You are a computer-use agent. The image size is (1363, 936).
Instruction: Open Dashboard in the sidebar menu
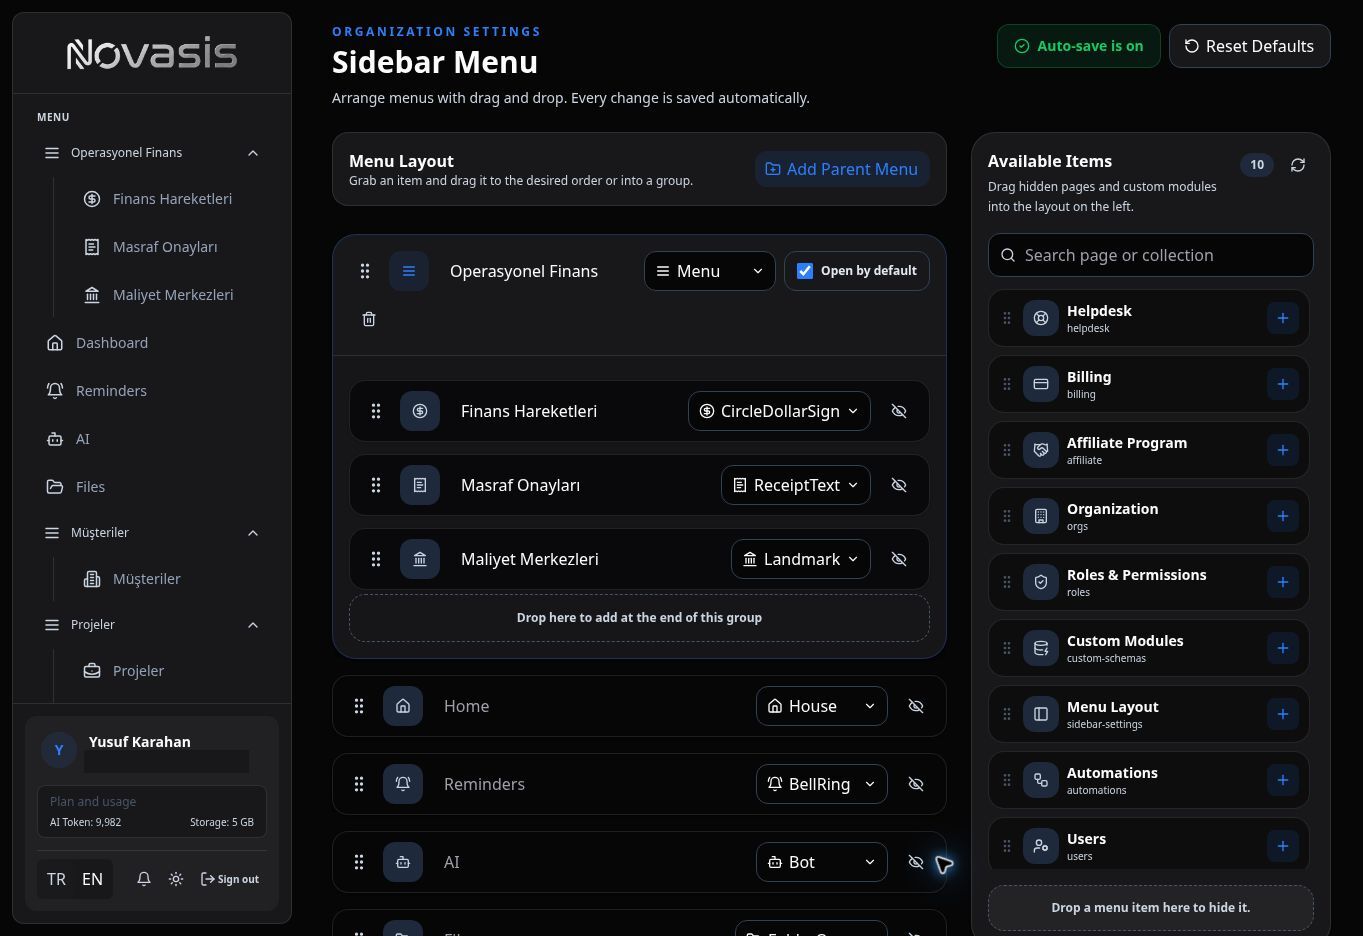(152, 343)
